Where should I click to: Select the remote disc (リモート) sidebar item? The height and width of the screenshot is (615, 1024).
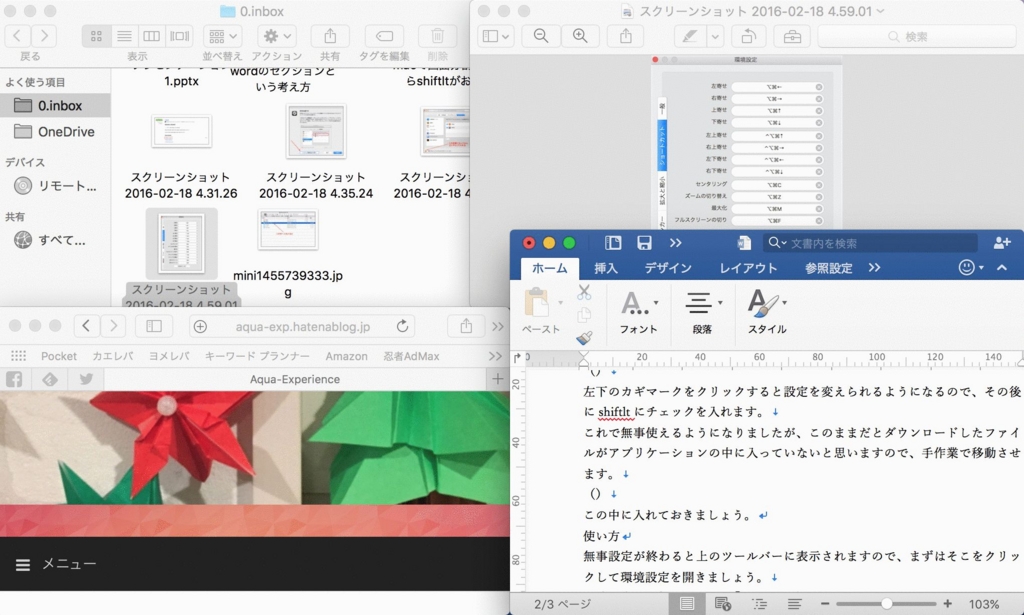[55, 186]
